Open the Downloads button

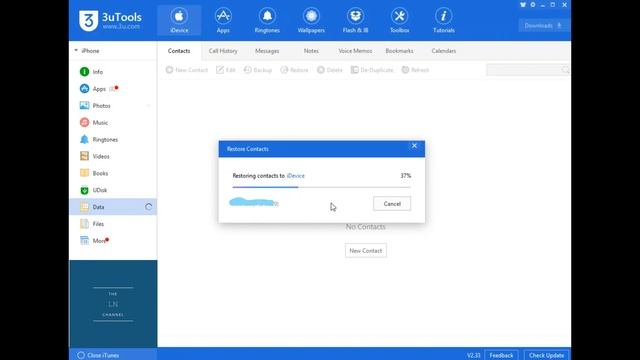(543, 25)
